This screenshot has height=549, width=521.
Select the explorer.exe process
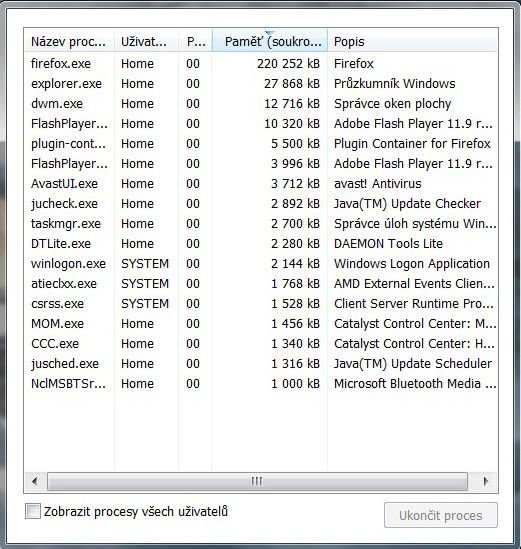261,84
